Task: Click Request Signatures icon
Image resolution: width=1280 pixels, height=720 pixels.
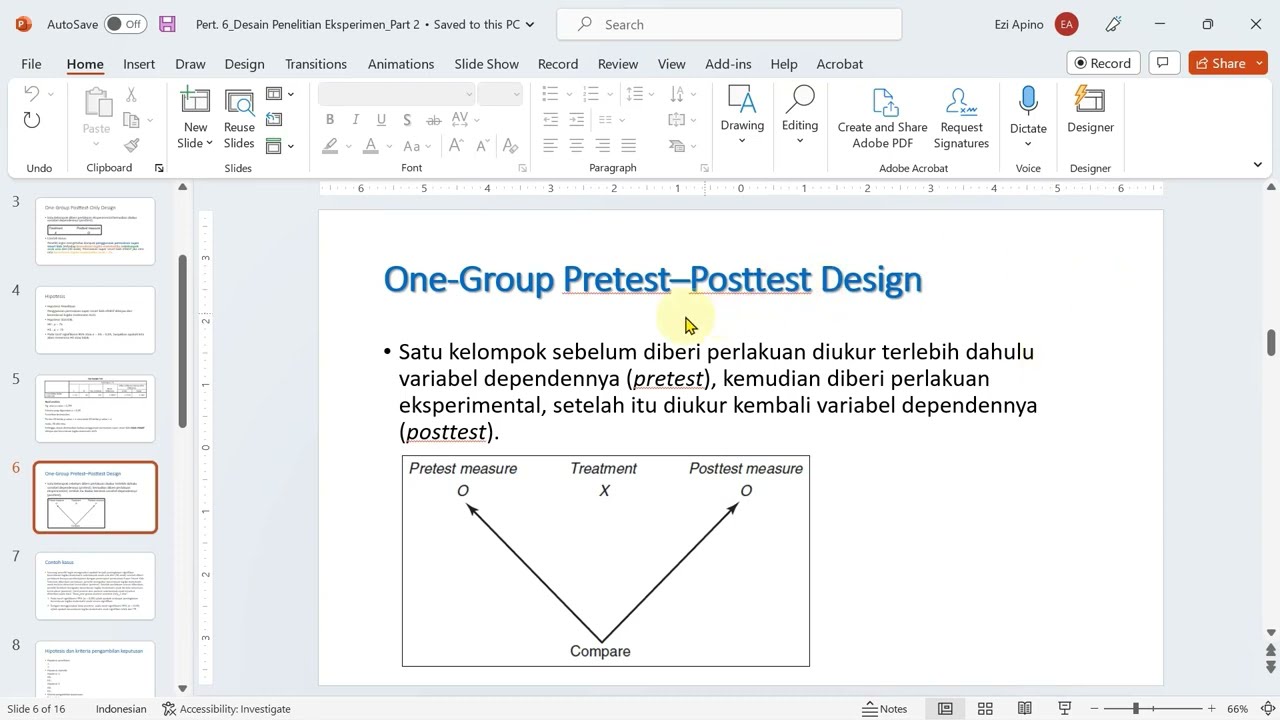Action: click(961, 119)
